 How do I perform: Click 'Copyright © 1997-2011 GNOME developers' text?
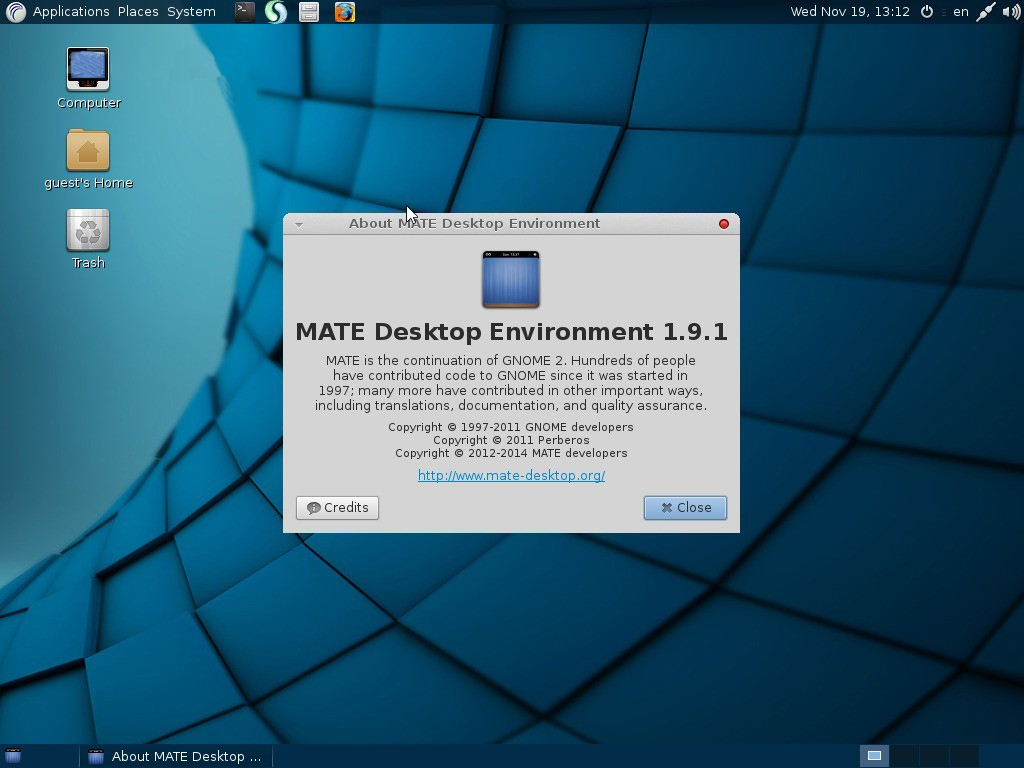pos(511,427)
